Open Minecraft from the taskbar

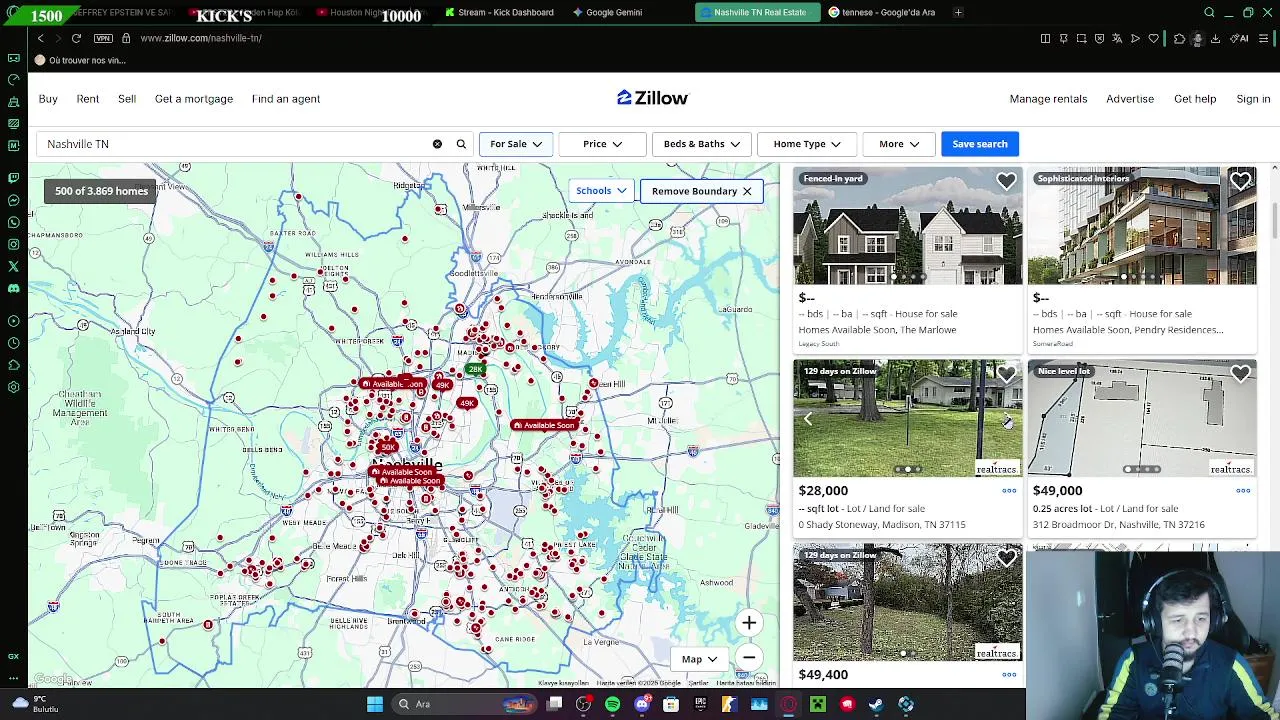(x=818, y=704)
